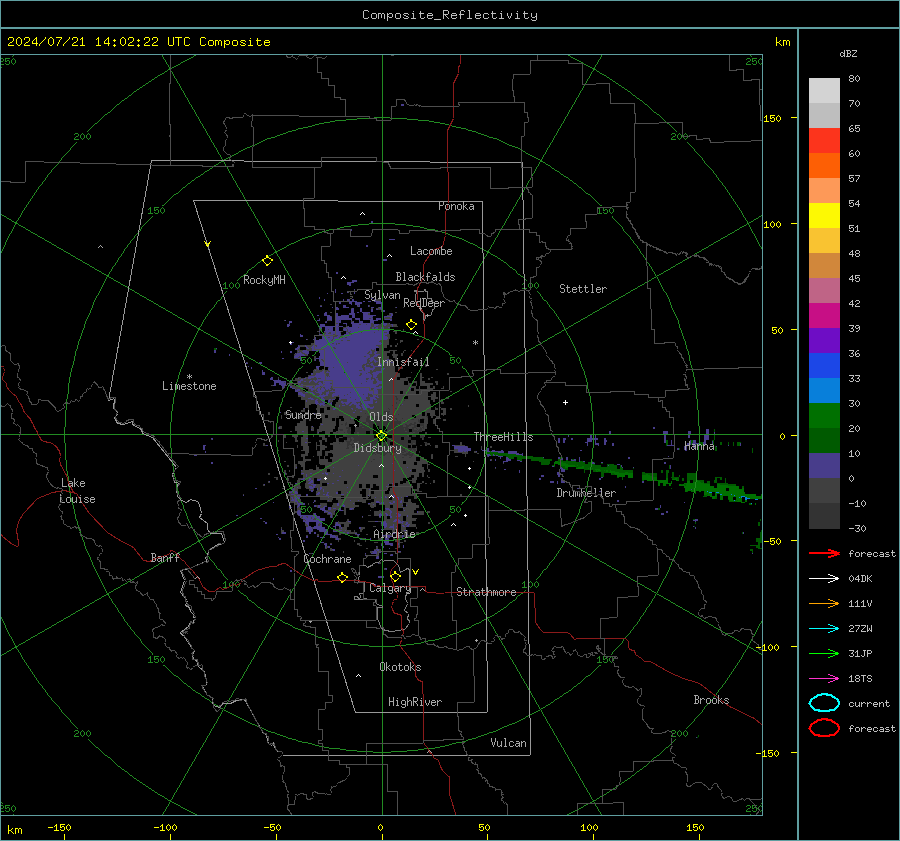Select the Okotoks label

400,667
